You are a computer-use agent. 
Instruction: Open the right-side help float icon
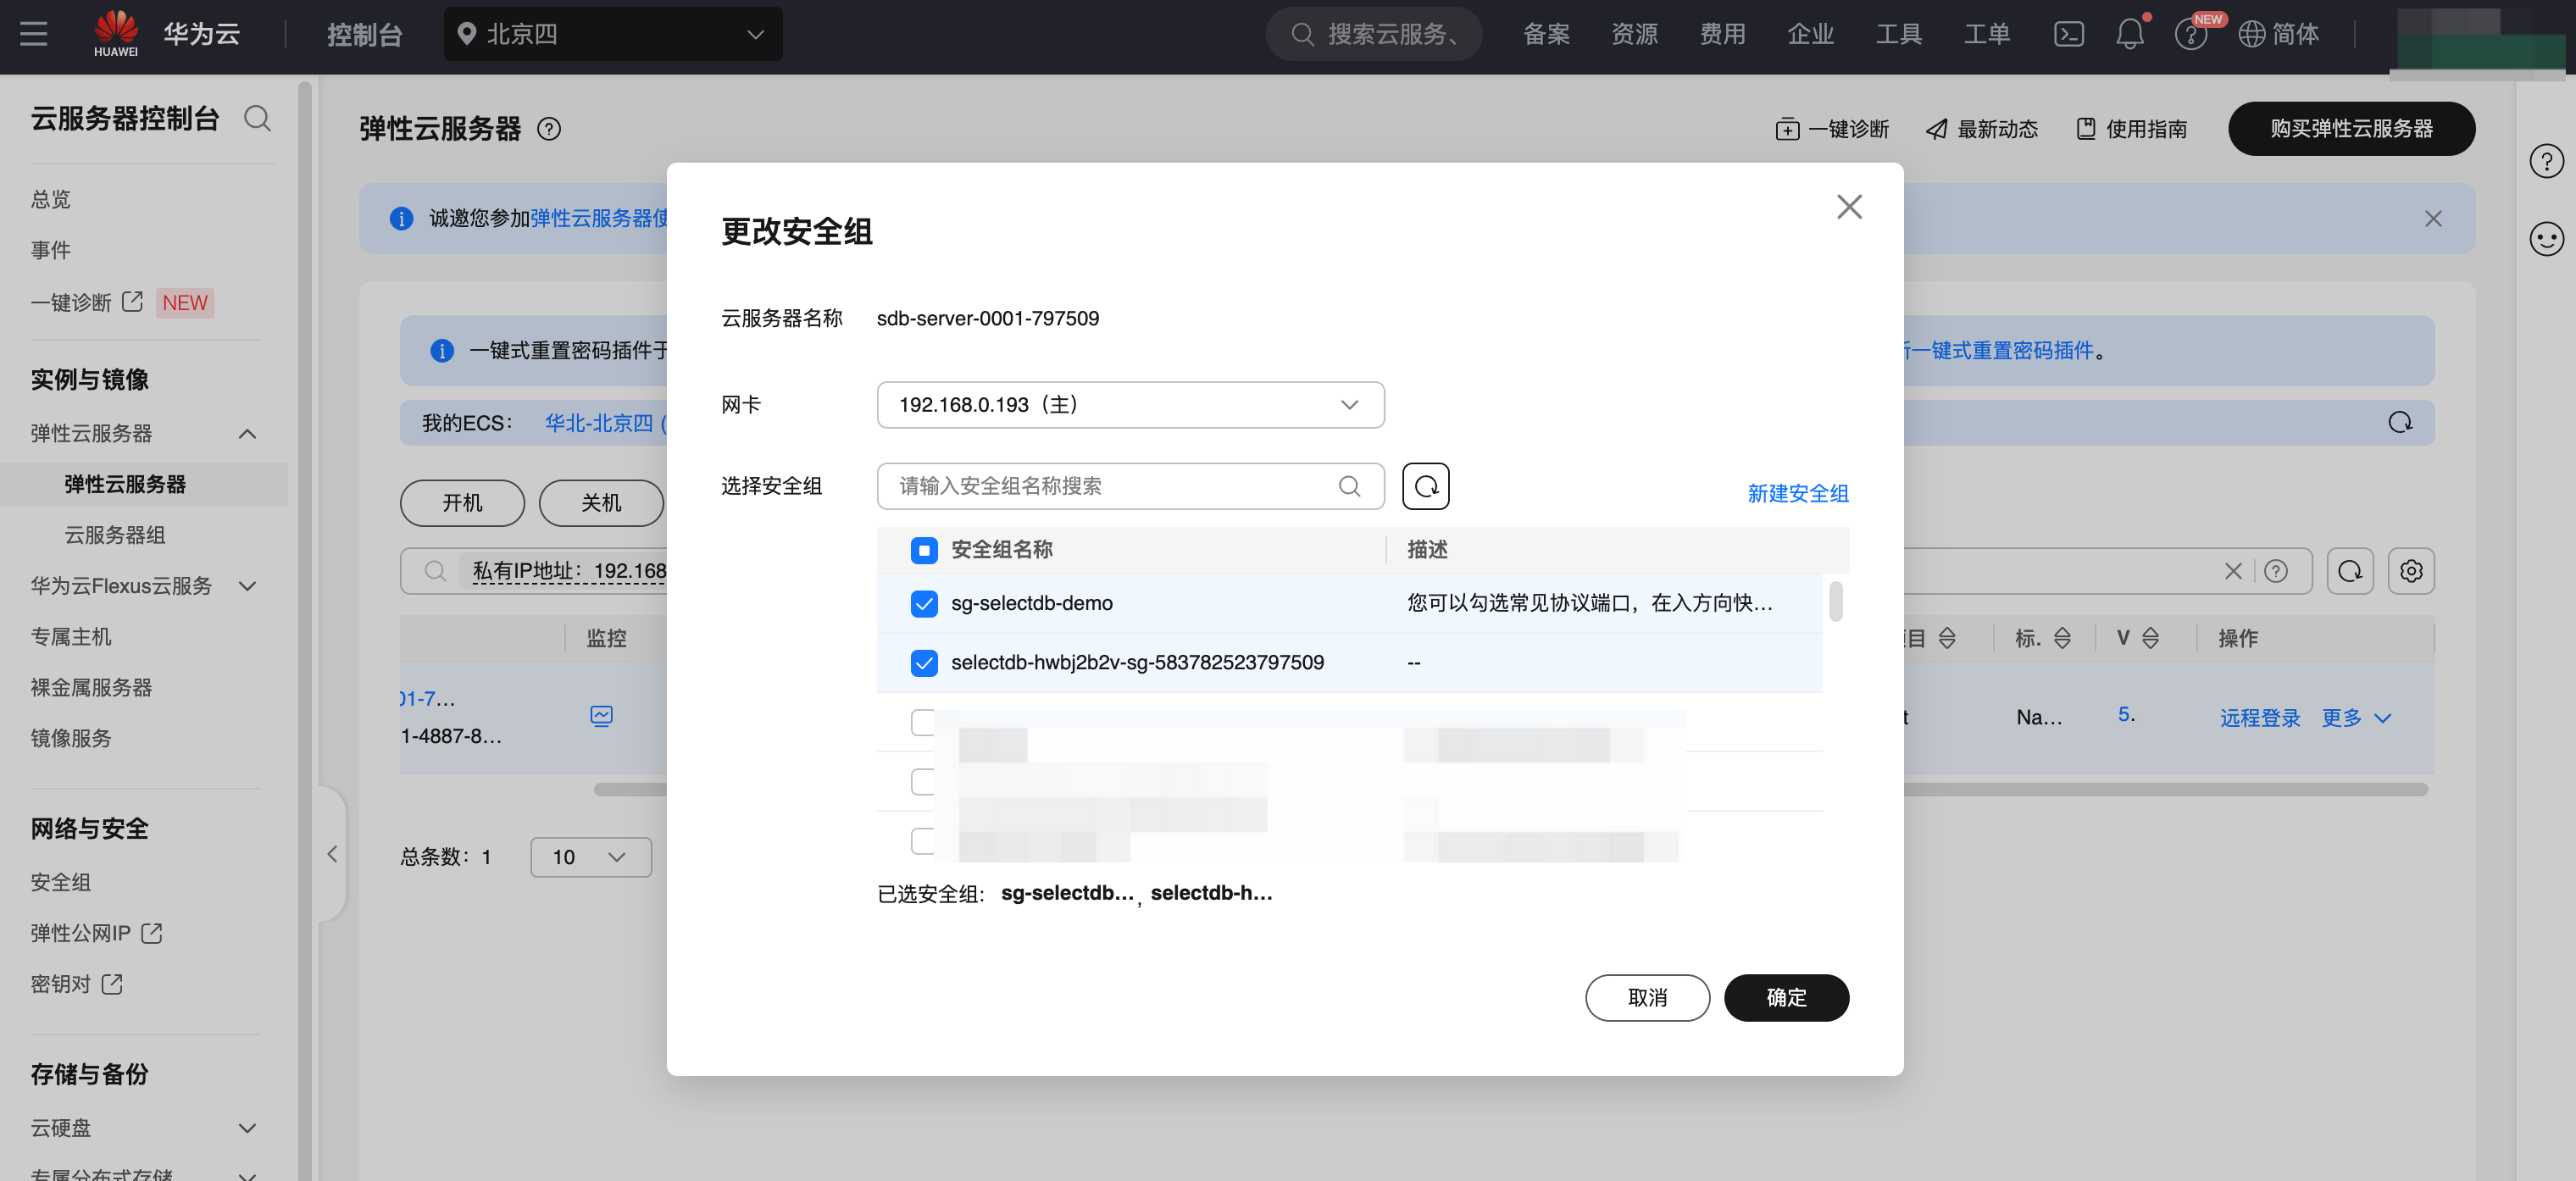tap(2546, 161)
